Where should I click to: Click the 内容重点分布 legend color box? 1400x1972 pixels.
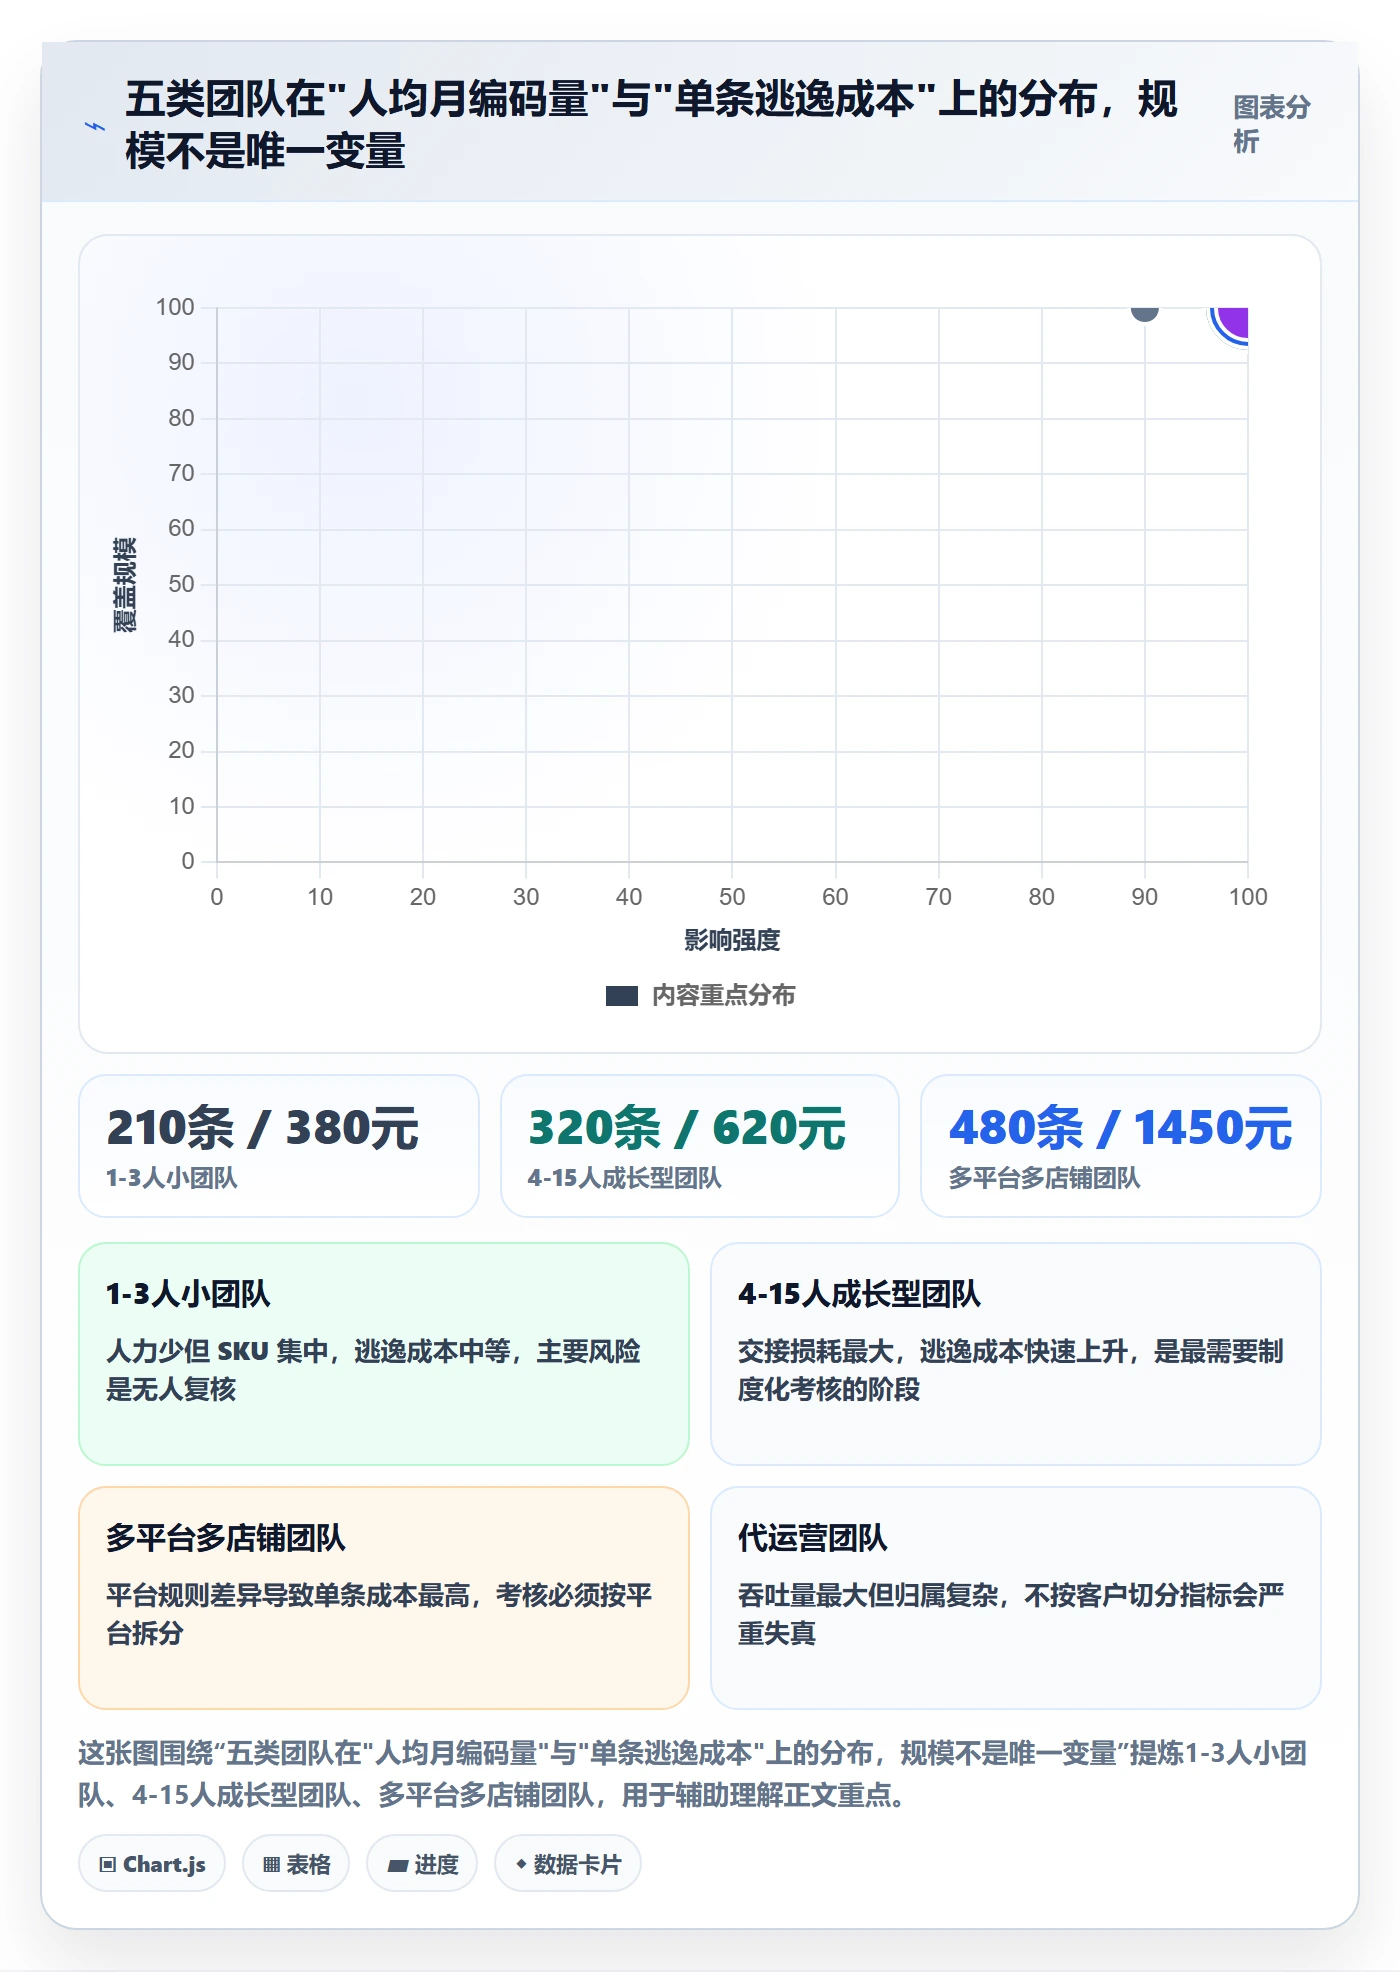point(621,996)
